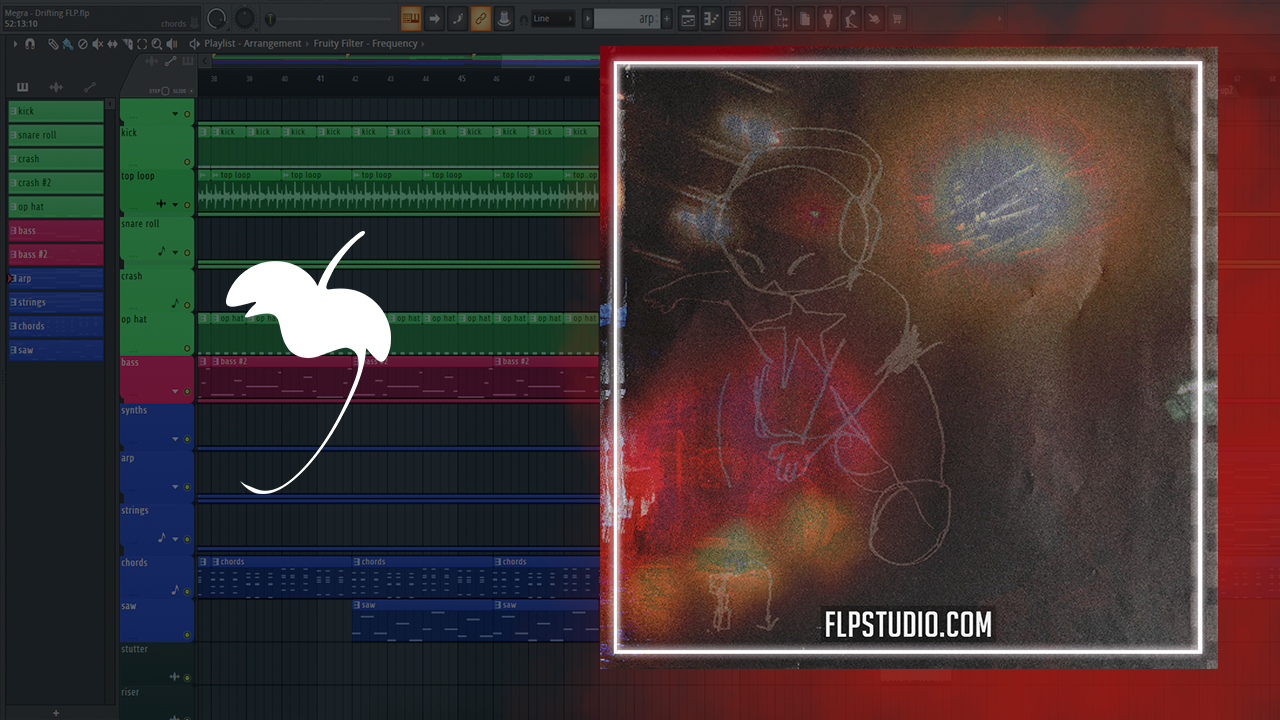
Task: Select the Mute tool in playlist toolbar
Action: [x=97, y=44]
